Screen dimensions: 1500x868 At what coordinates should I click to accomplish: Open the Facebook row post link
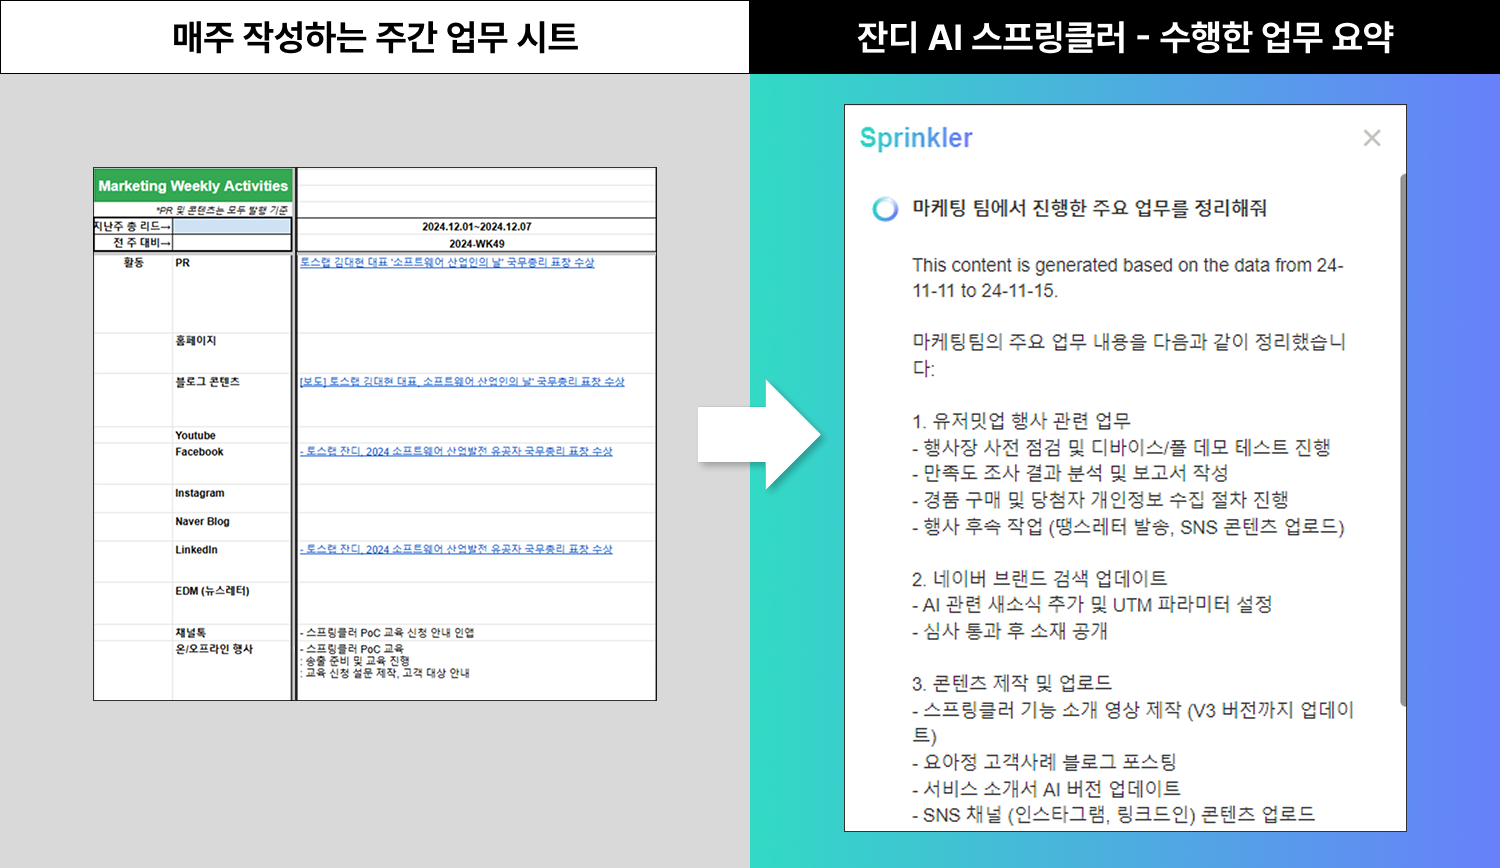(456, 452)
